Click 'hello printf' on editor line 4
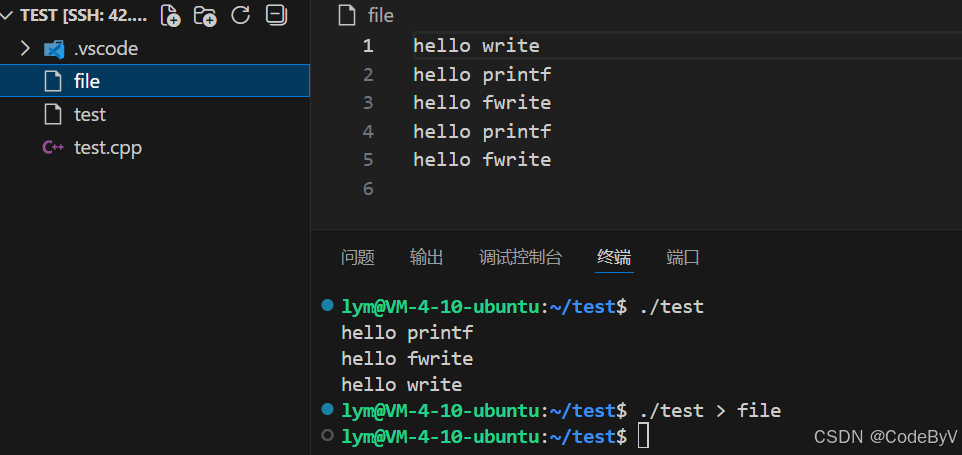 [x=482, y=131]
